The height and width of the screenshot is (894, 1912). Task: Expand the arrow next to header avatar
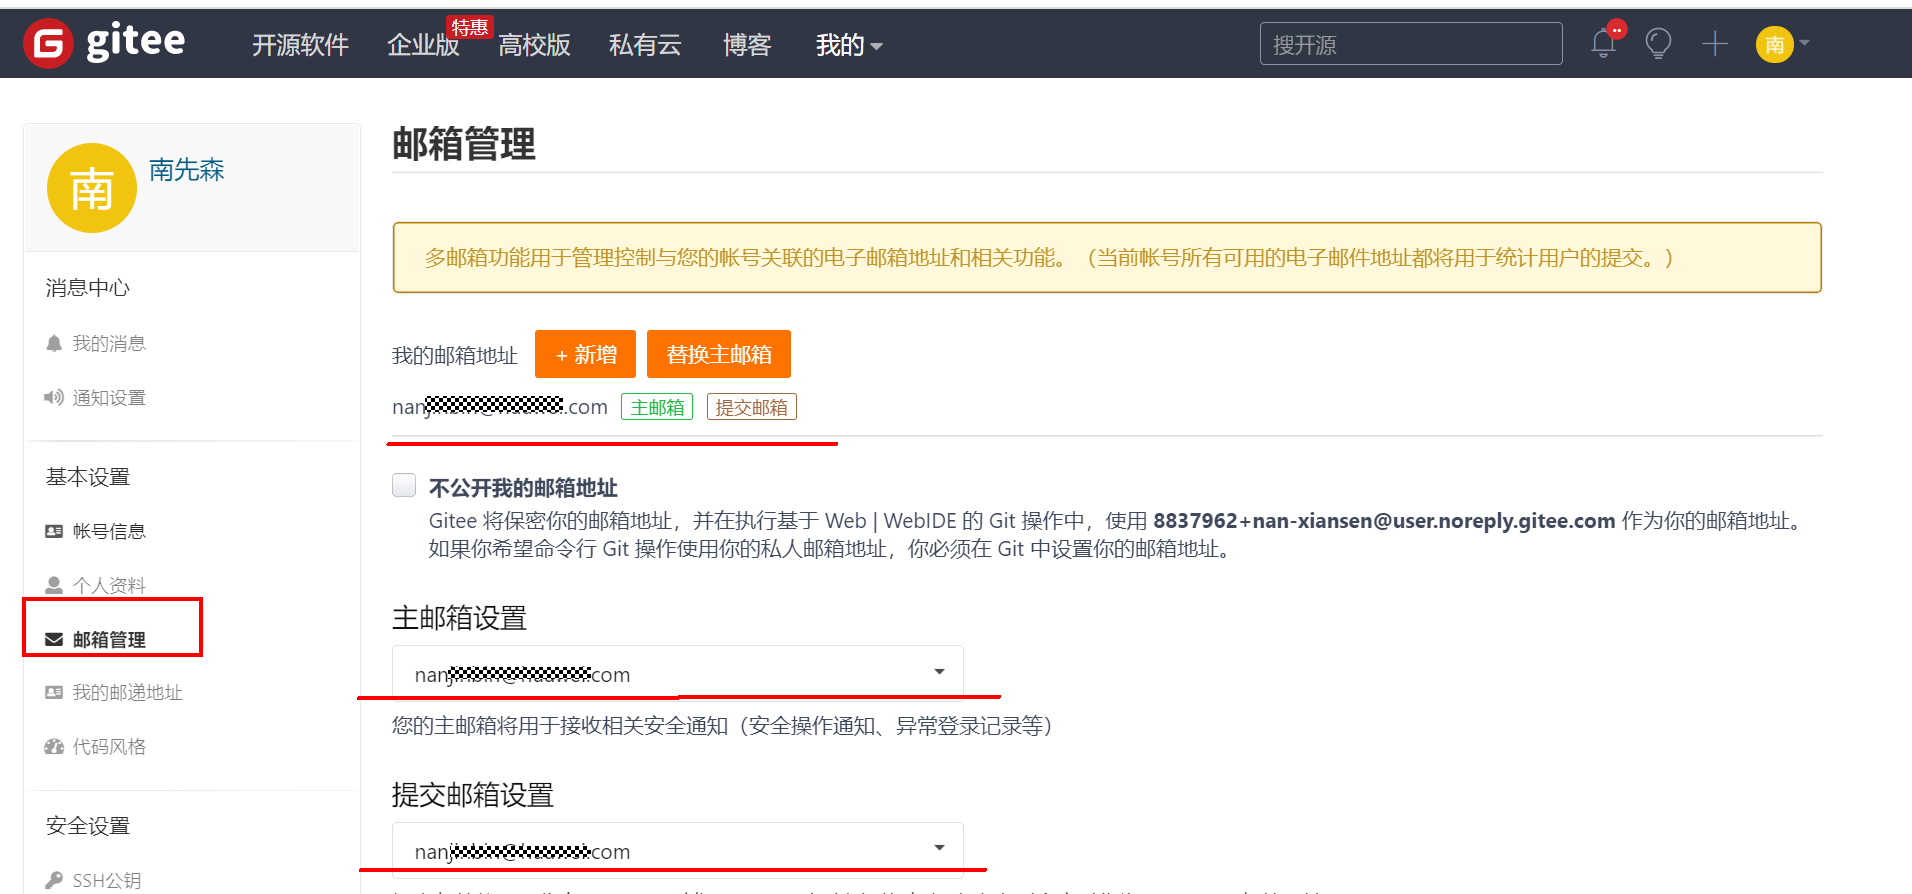(1804, 43)
